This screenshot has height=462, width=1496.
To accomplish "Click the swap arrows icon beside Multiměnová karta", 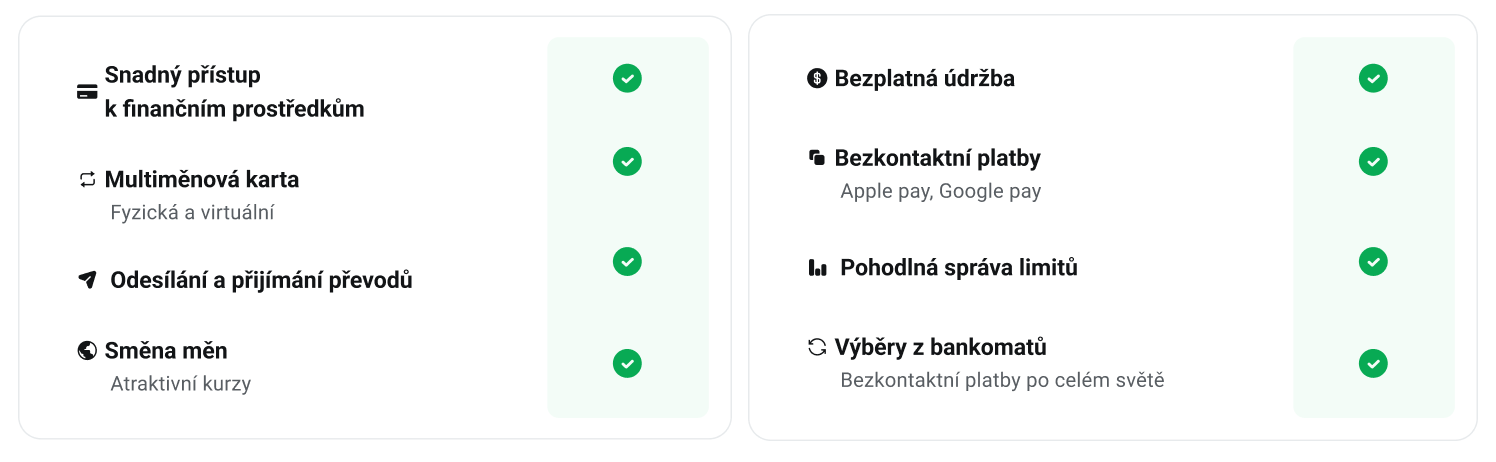I will (87, 180).
